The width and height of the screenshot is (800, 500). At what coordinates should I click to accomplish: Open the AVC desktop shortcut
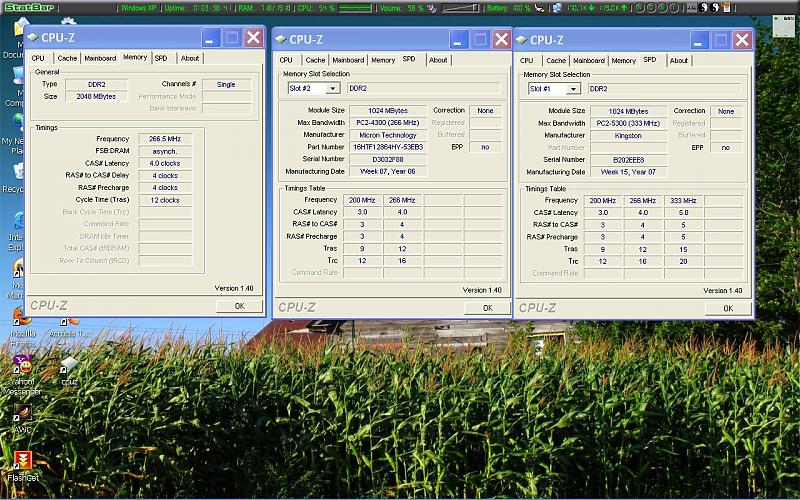tap(20, 413)
